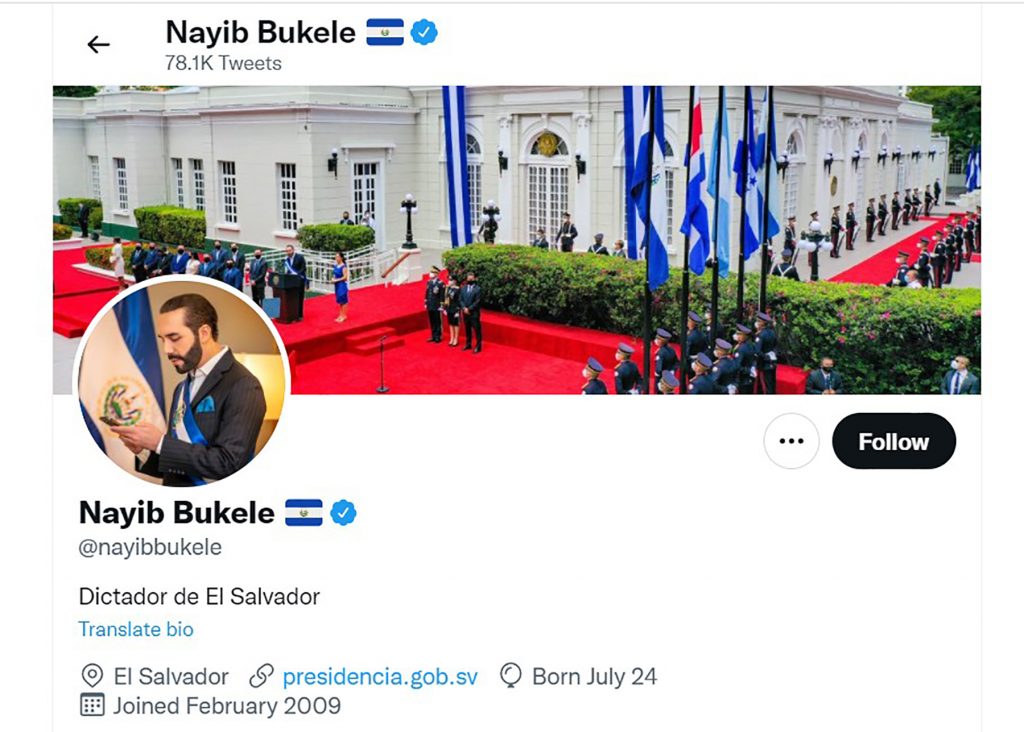1024x732 pixels.
Task: Click the birthday balloon icon
Action: tap(511, 676)
